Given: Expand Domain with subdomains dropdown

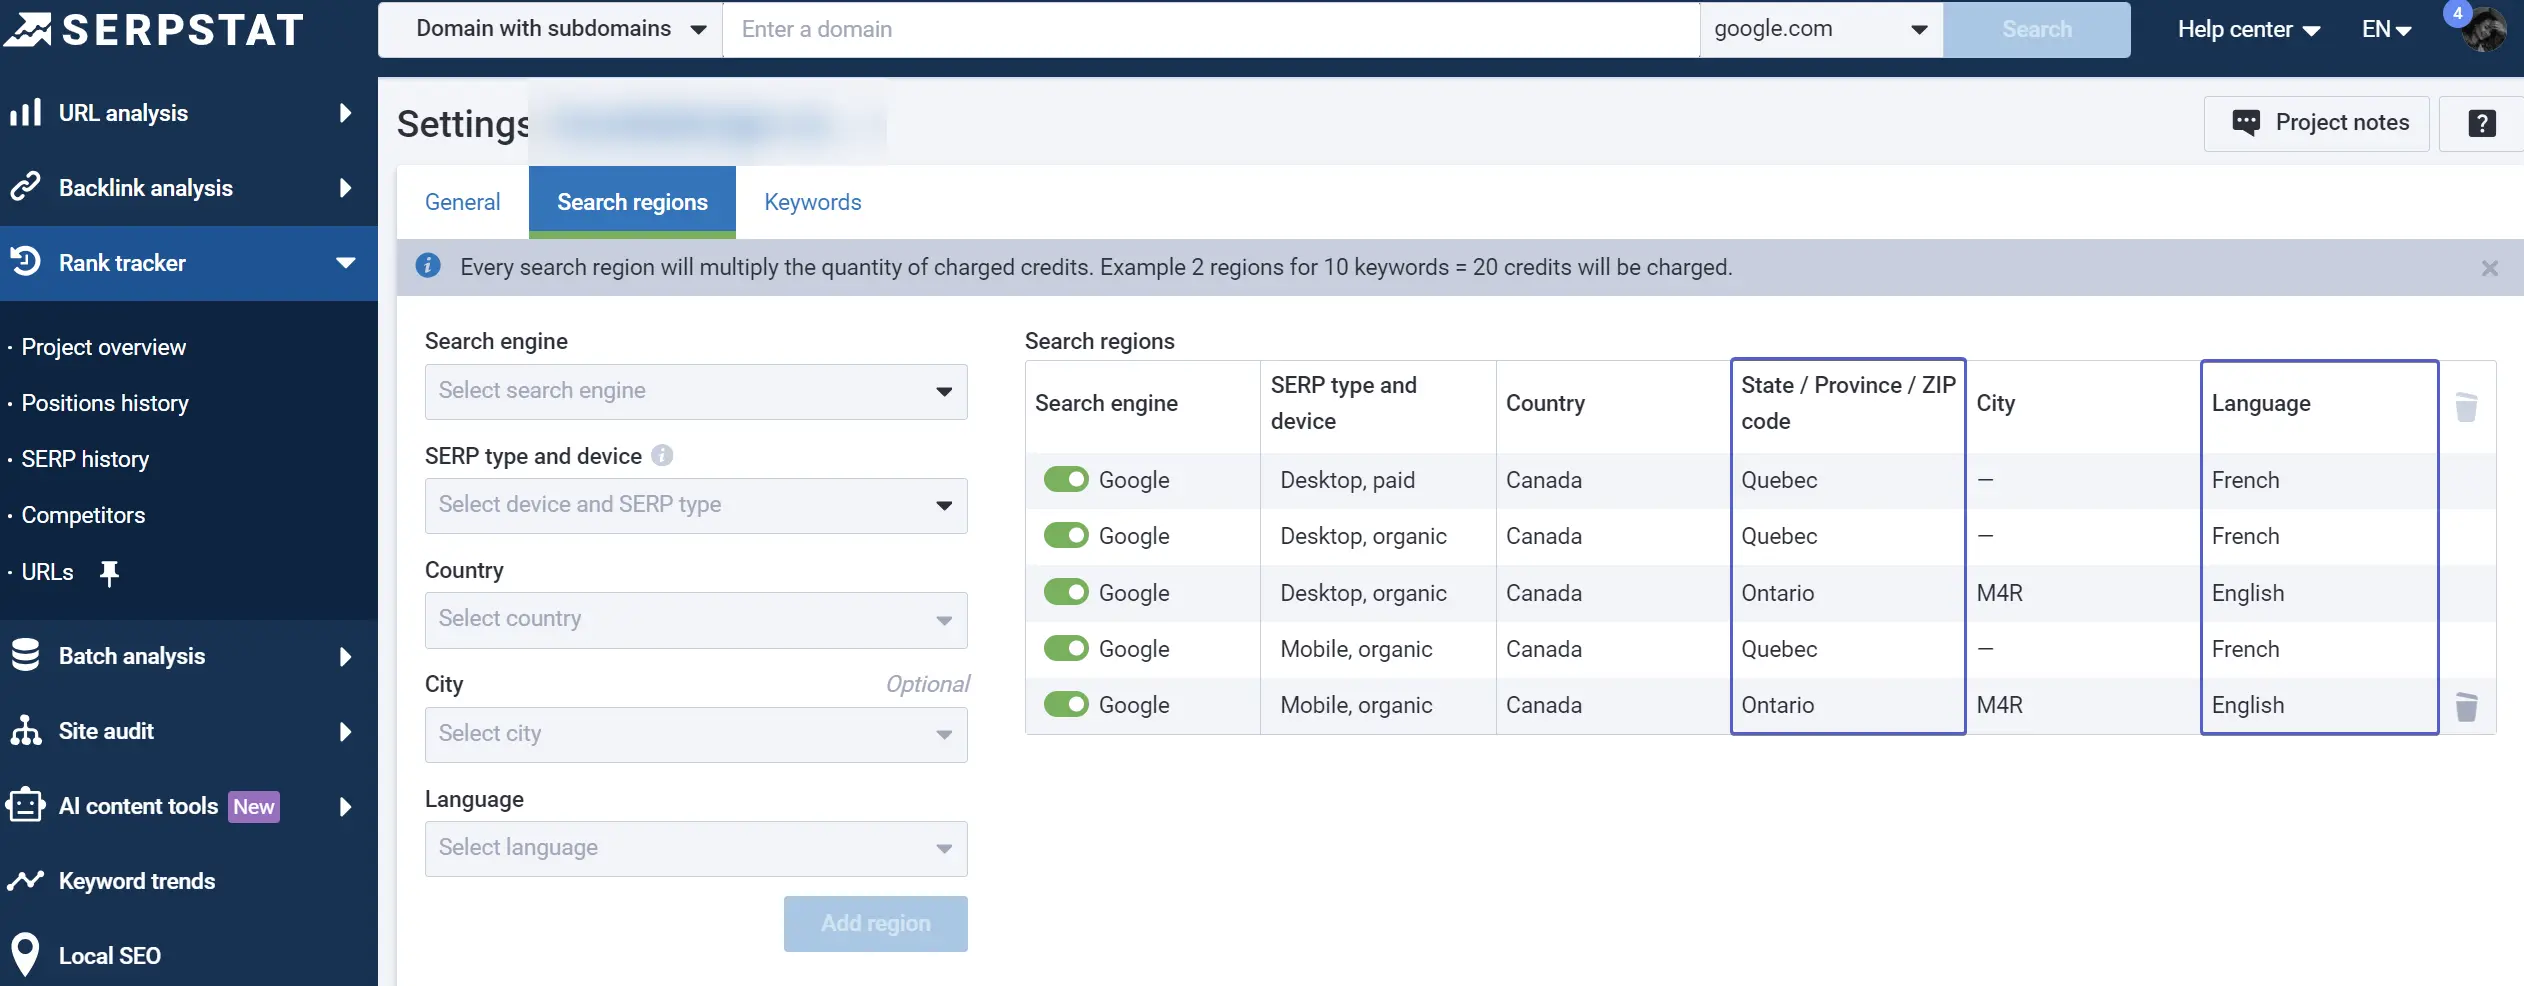Looking at the screenshot, I should (560, 29).
